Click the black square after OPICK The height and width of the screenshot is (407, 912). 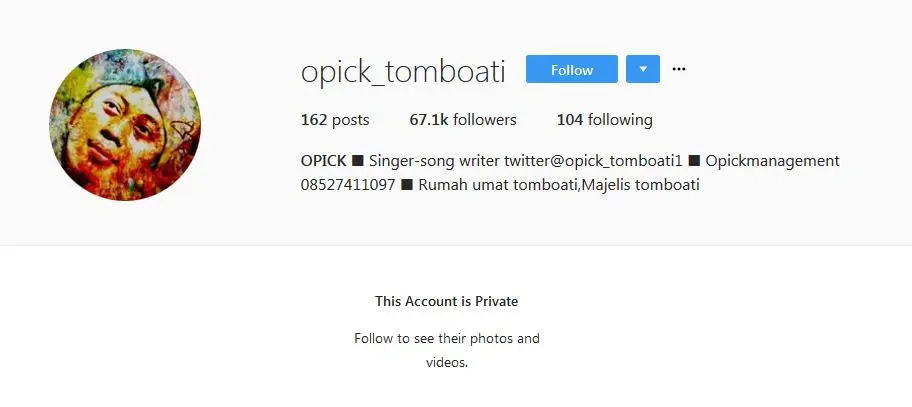point(358,161)
